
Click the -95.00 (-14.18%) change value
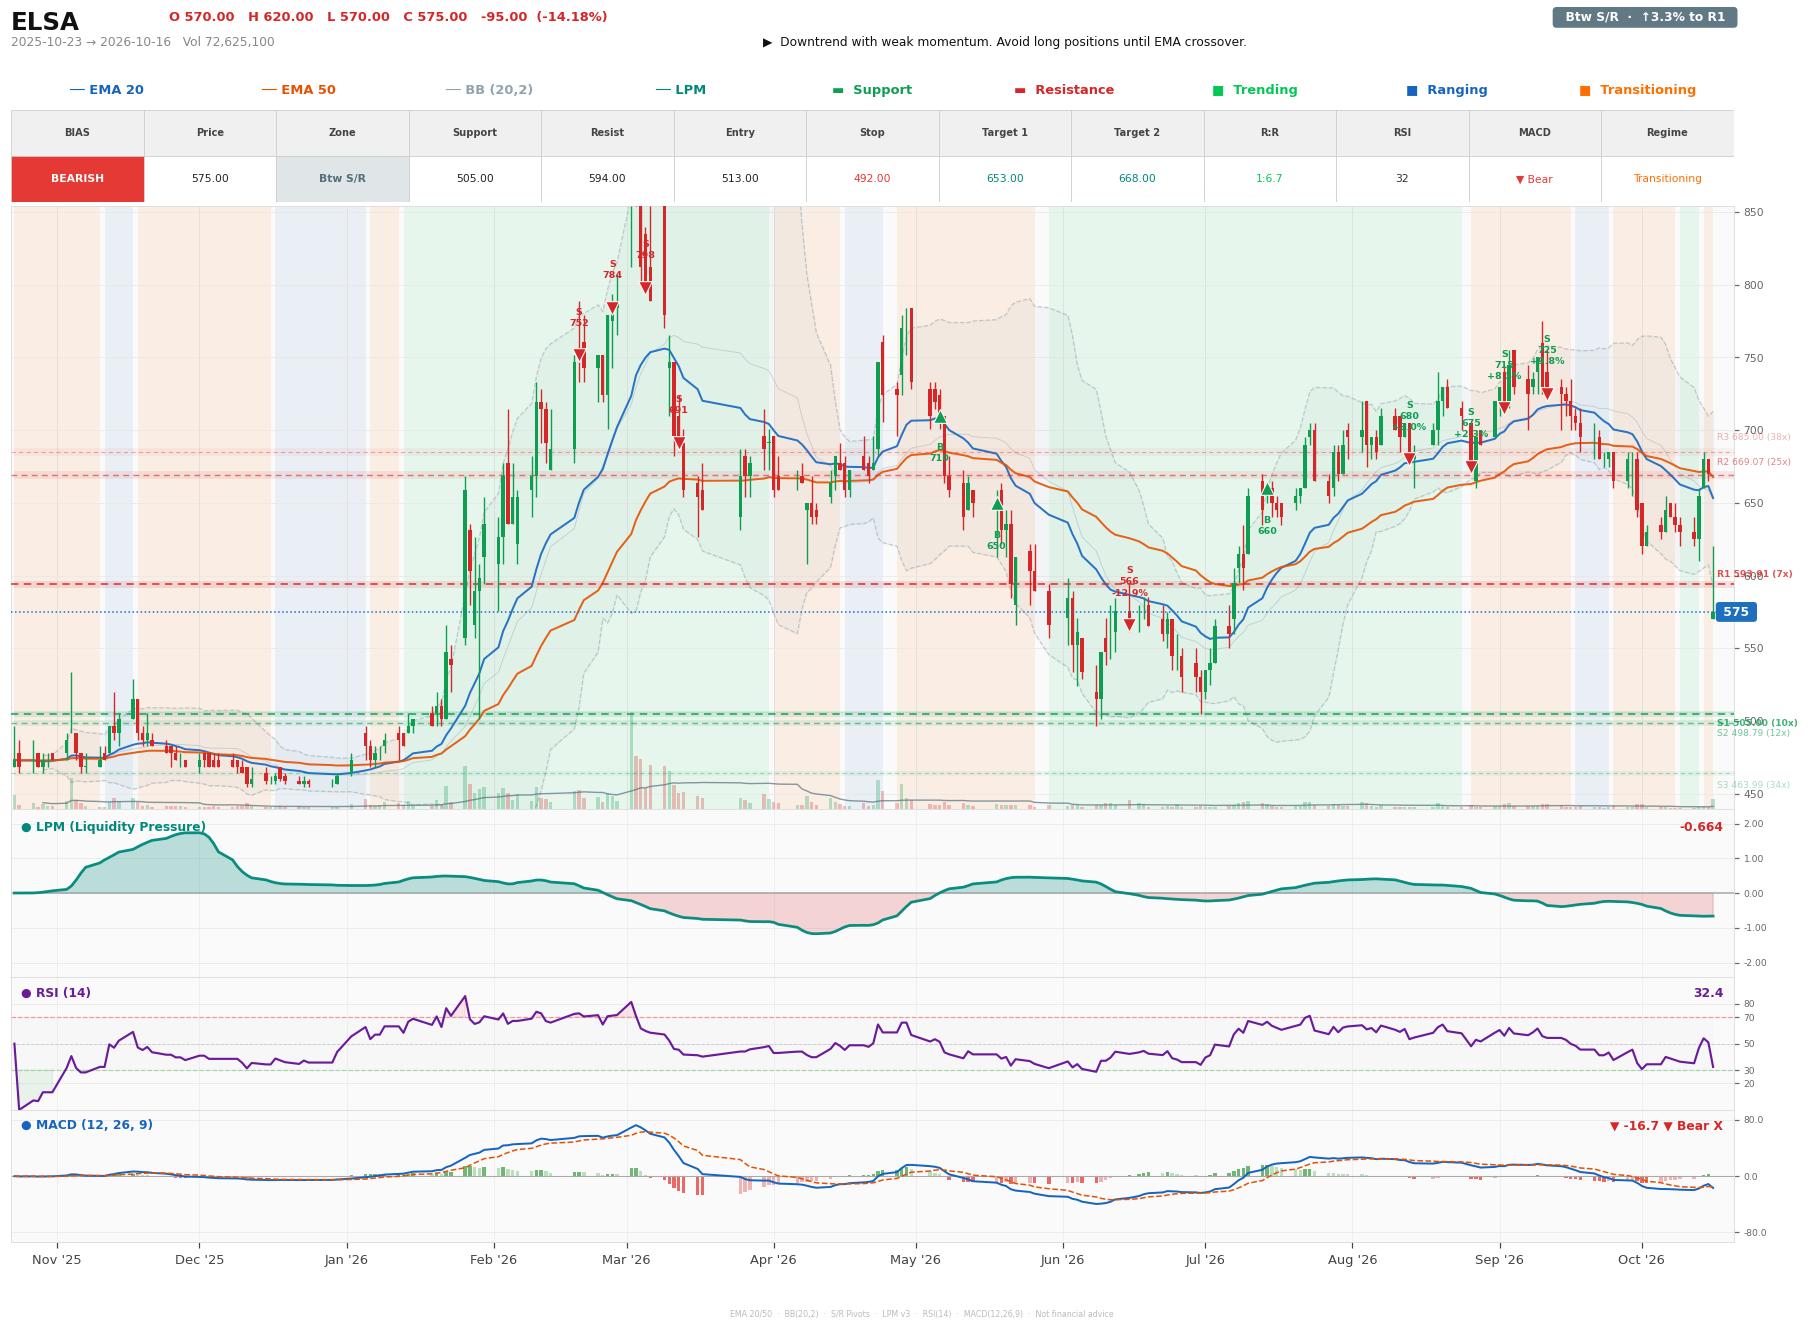pos(544,17)
